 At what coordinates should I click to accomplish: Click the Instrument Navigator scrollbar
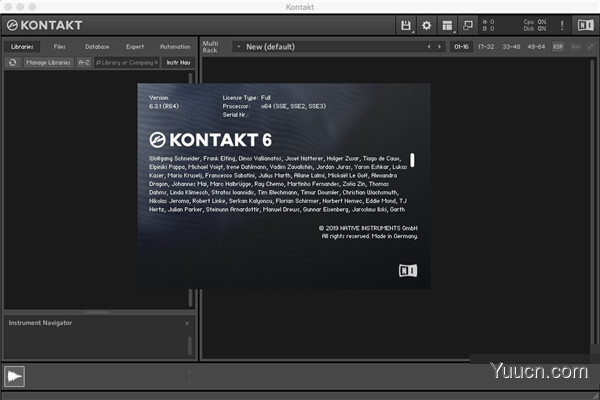(x=189, y=345)
